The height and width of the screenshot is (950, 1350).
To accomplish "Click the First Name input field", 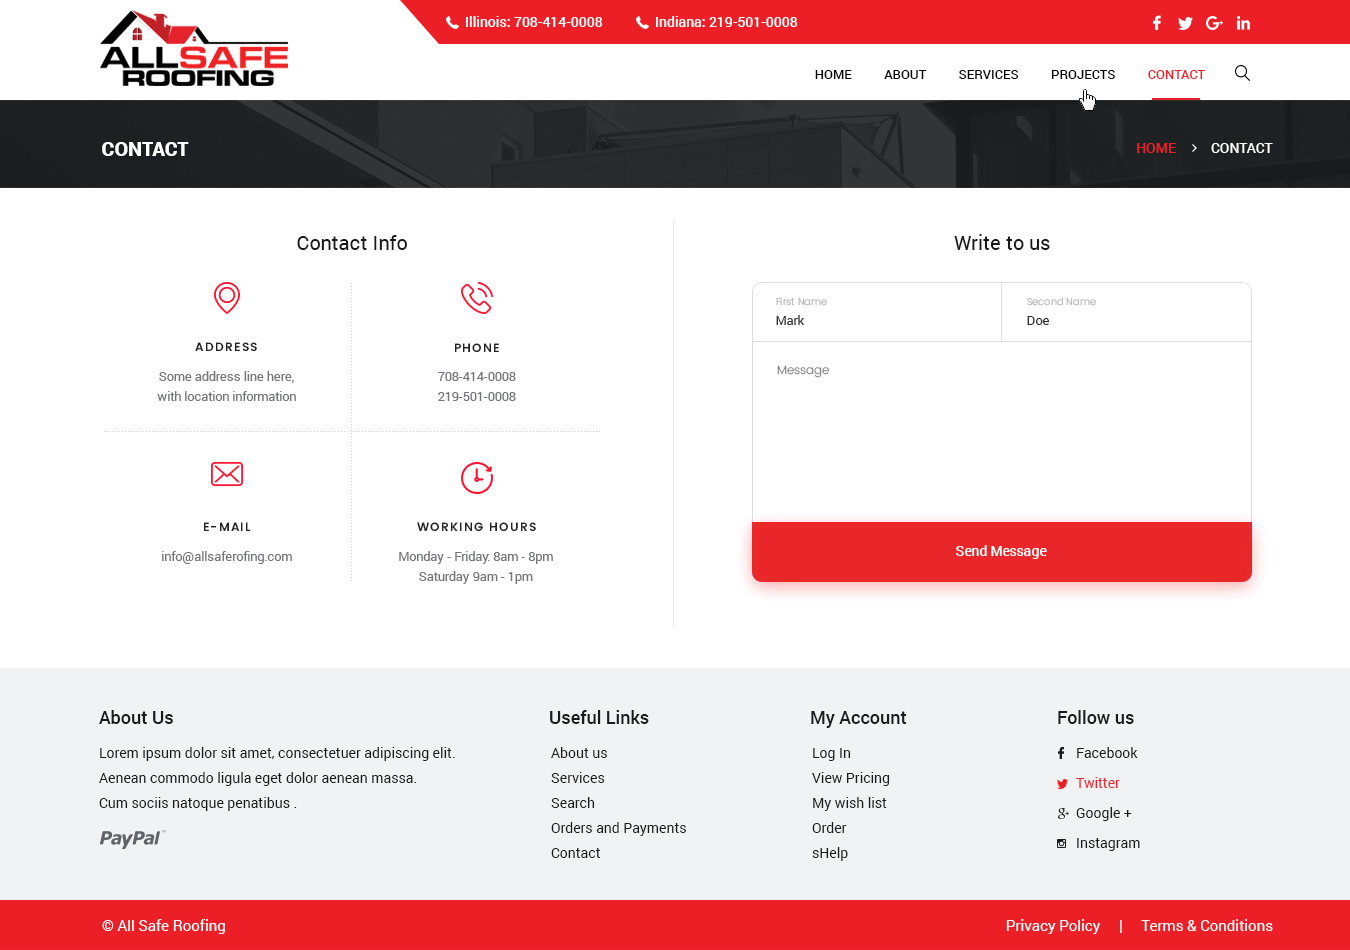I will [876, 320].
